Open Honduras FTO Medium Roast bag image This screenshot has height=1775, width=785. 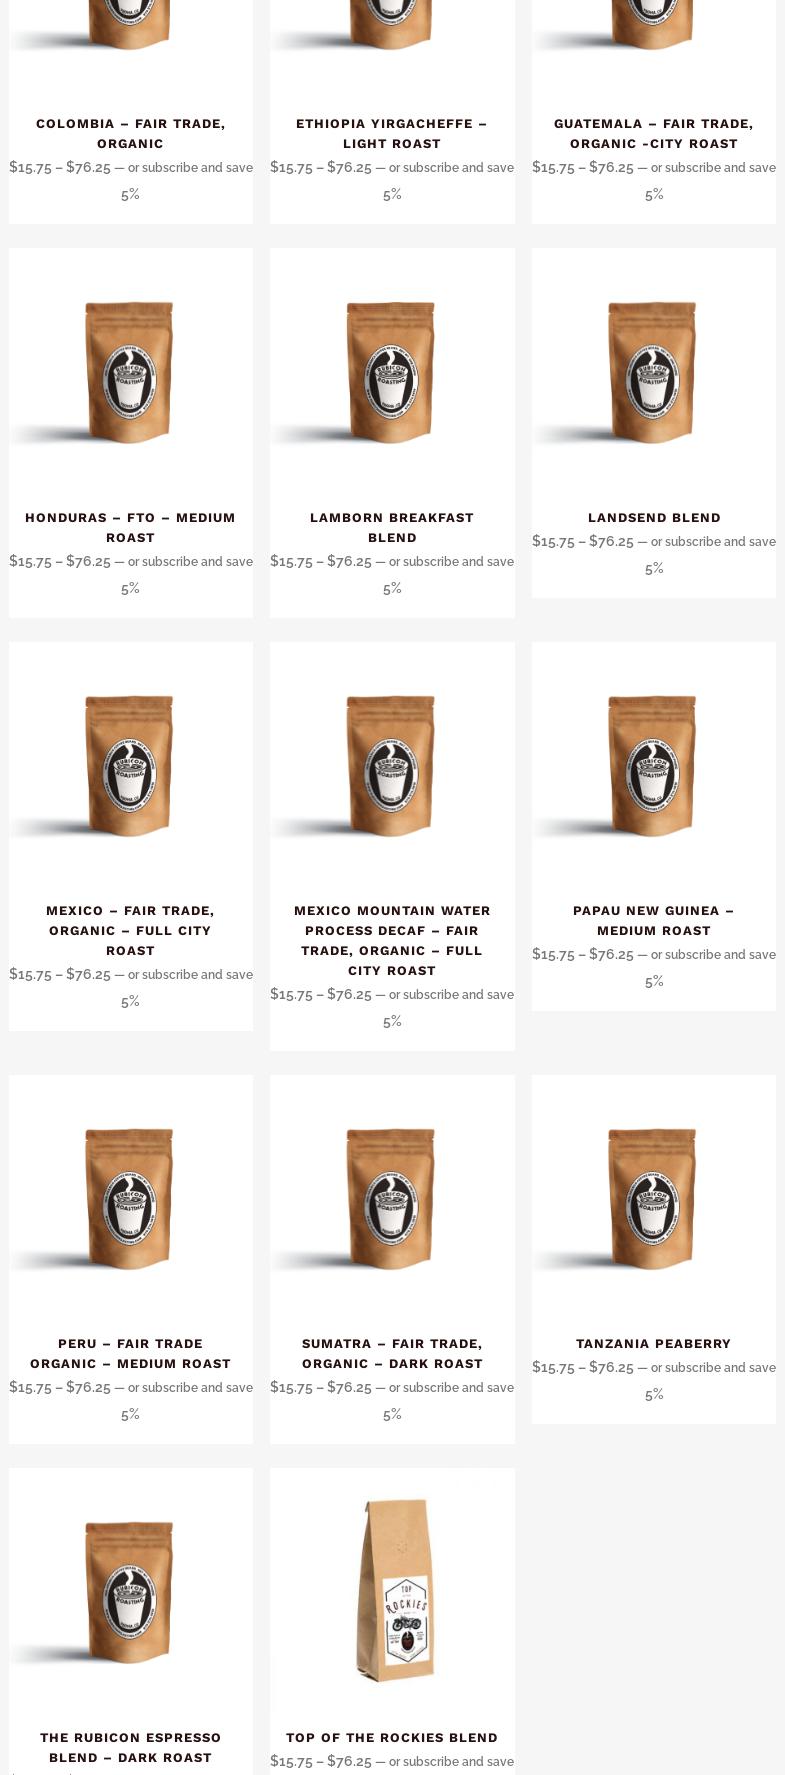(131, 370)
